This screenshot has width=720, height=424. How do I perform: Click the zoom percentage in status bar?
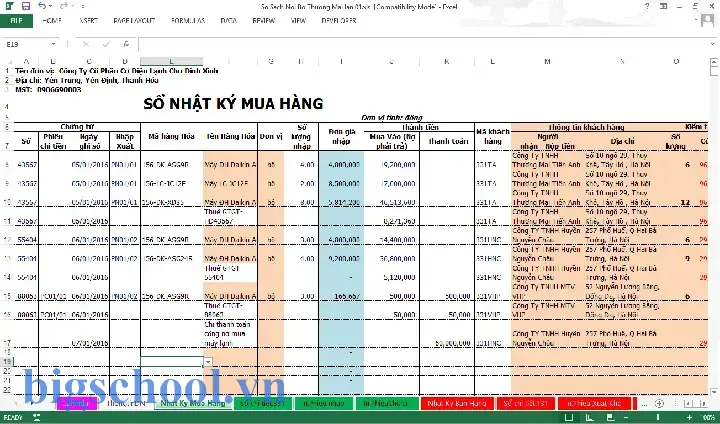pos(708,417)
